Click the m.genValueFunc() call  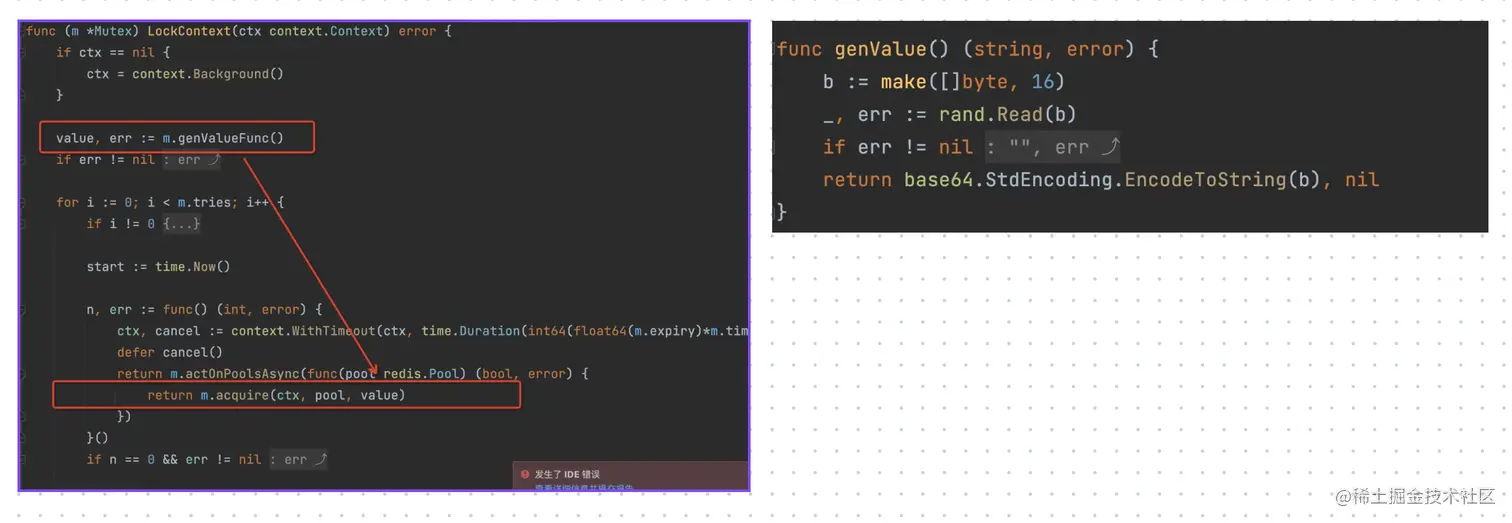(223, 138)
